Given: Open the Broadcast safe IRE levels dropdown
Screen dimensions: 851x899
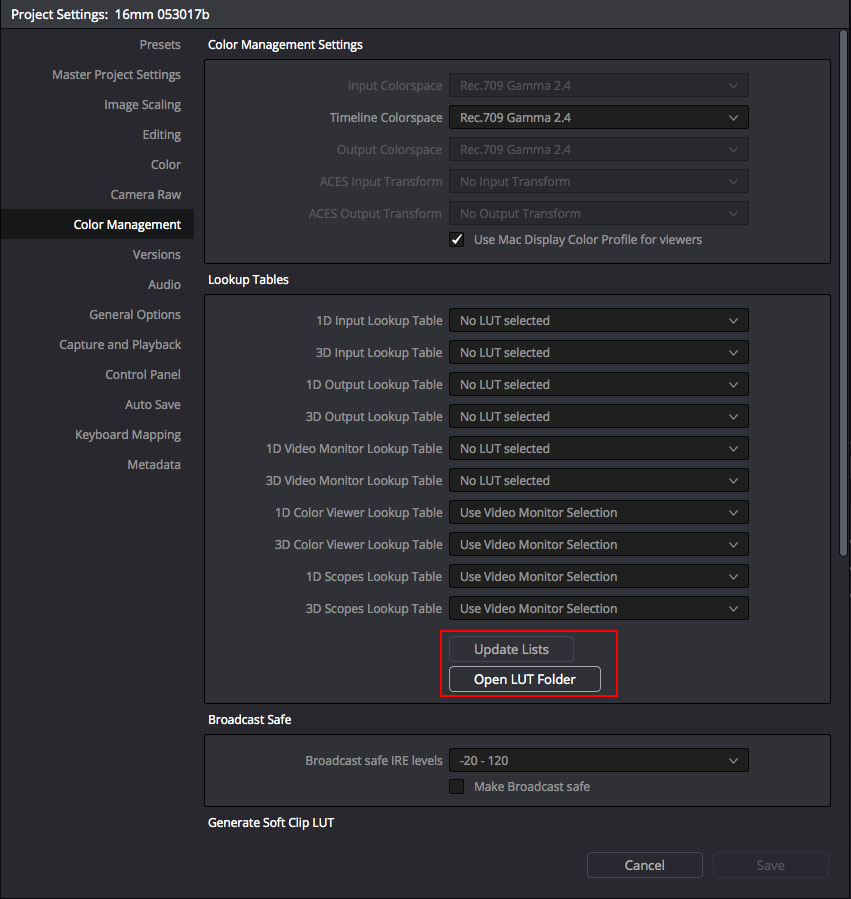Looking at the screenshot, I should tap(598, 760).
